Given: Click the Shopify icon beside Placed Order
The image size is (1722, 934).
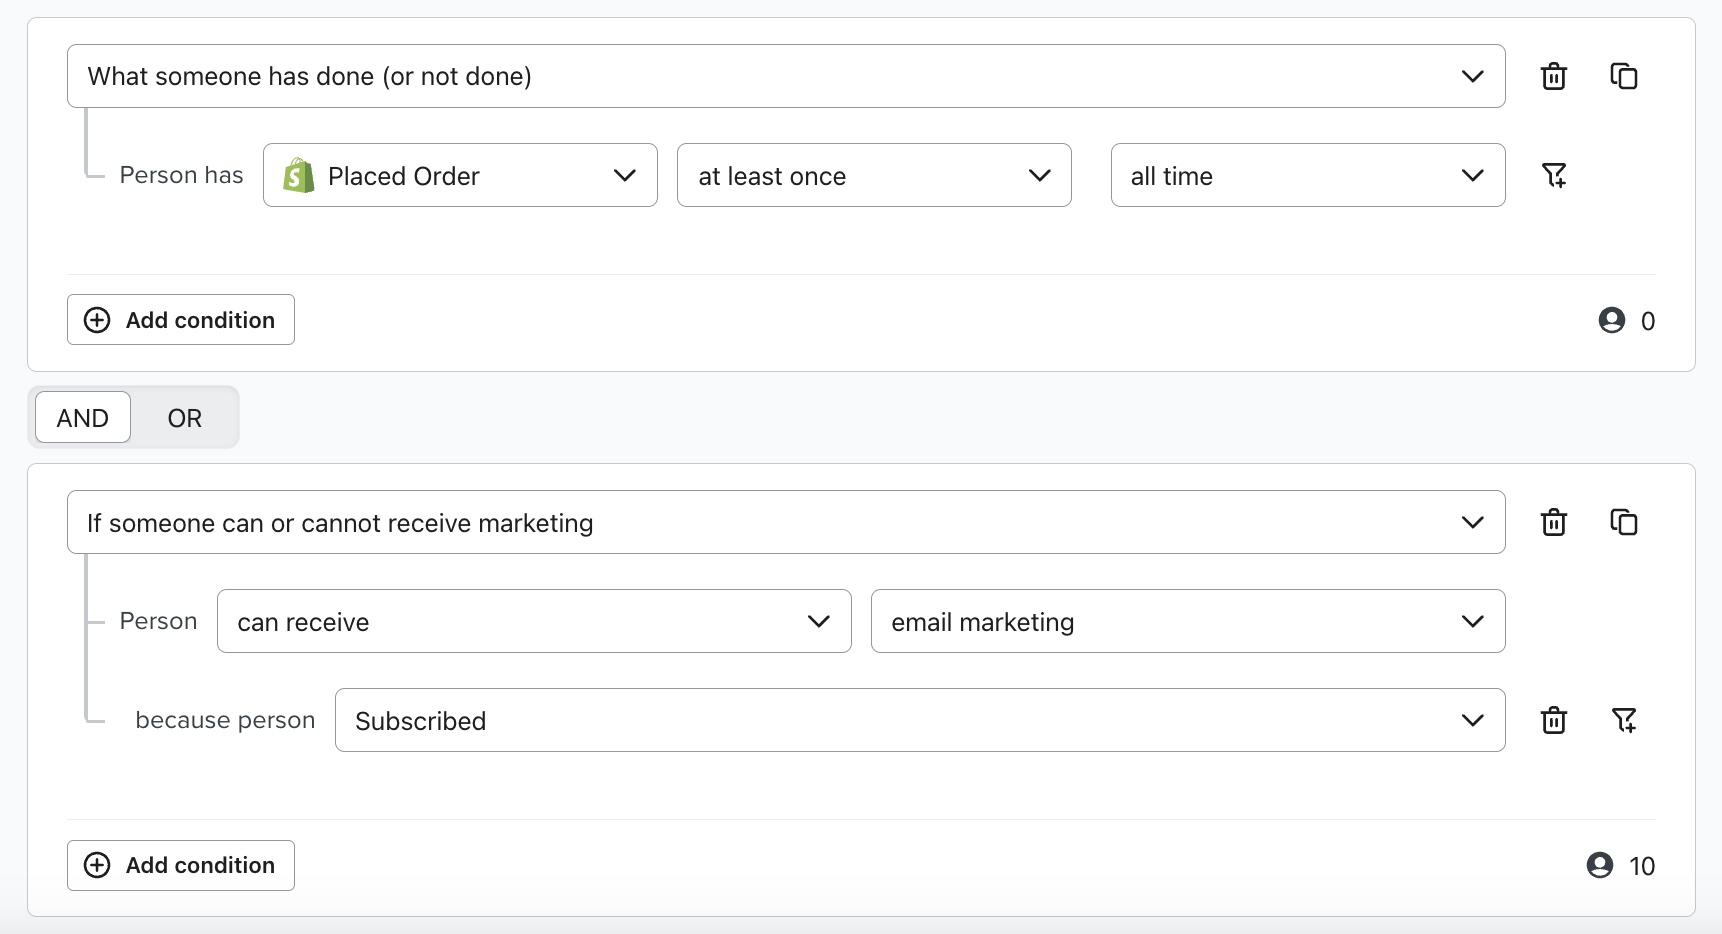Looking at the screenshot, I should (x=298, y=175).
